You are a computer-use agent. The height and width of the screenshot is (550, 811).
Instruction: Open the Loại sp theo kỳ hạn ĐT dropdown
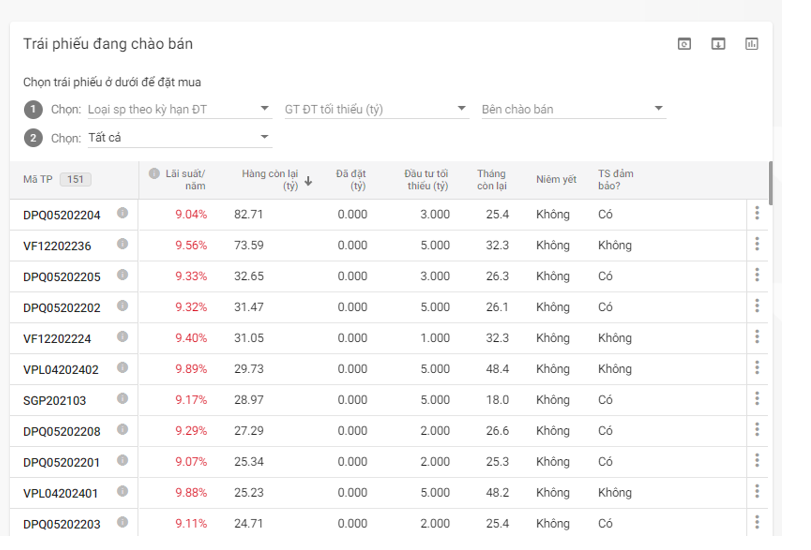(180, 109)
